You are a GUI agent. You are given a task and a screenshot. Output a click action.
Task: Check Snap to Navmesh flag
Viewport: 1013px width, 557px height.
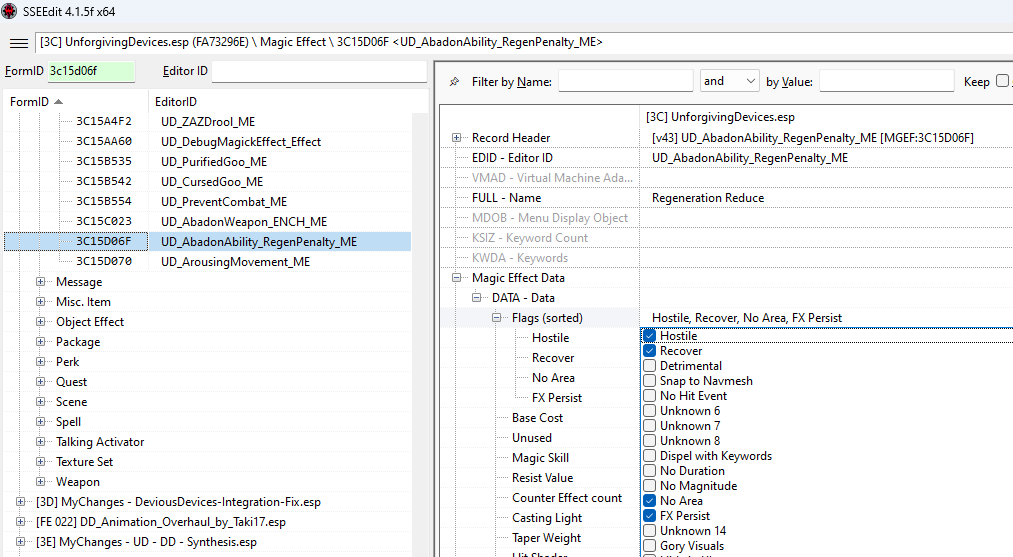(649, 381)
